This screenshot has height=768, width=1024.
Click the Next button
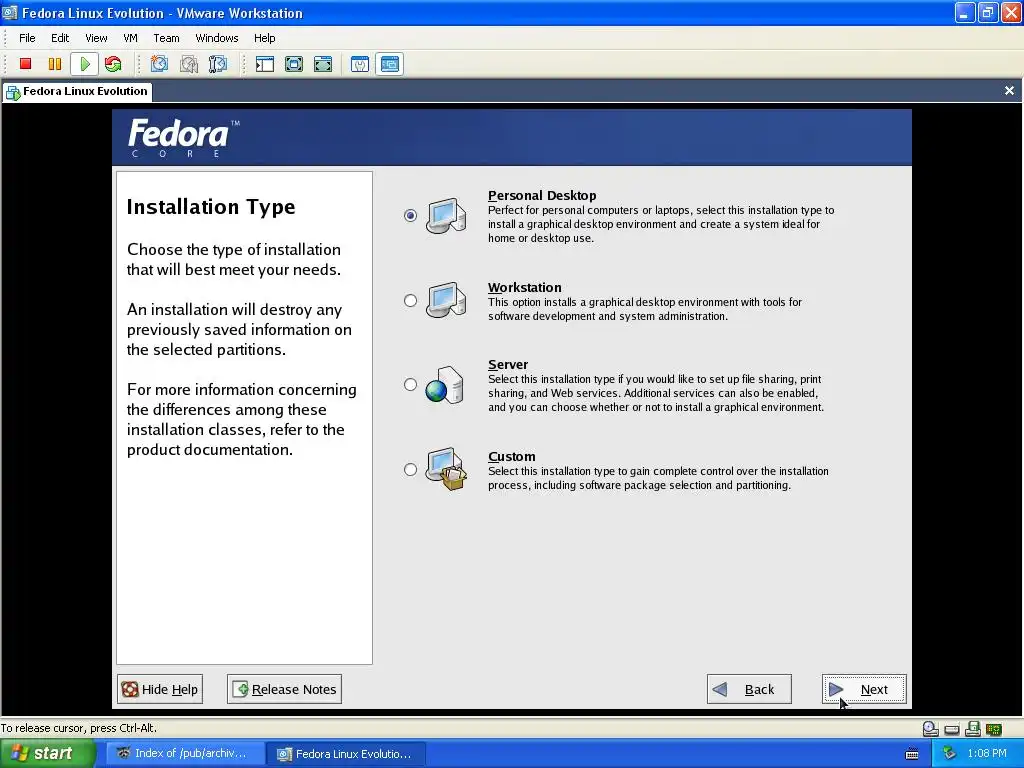pyautogui.click(x=864, y=689)
